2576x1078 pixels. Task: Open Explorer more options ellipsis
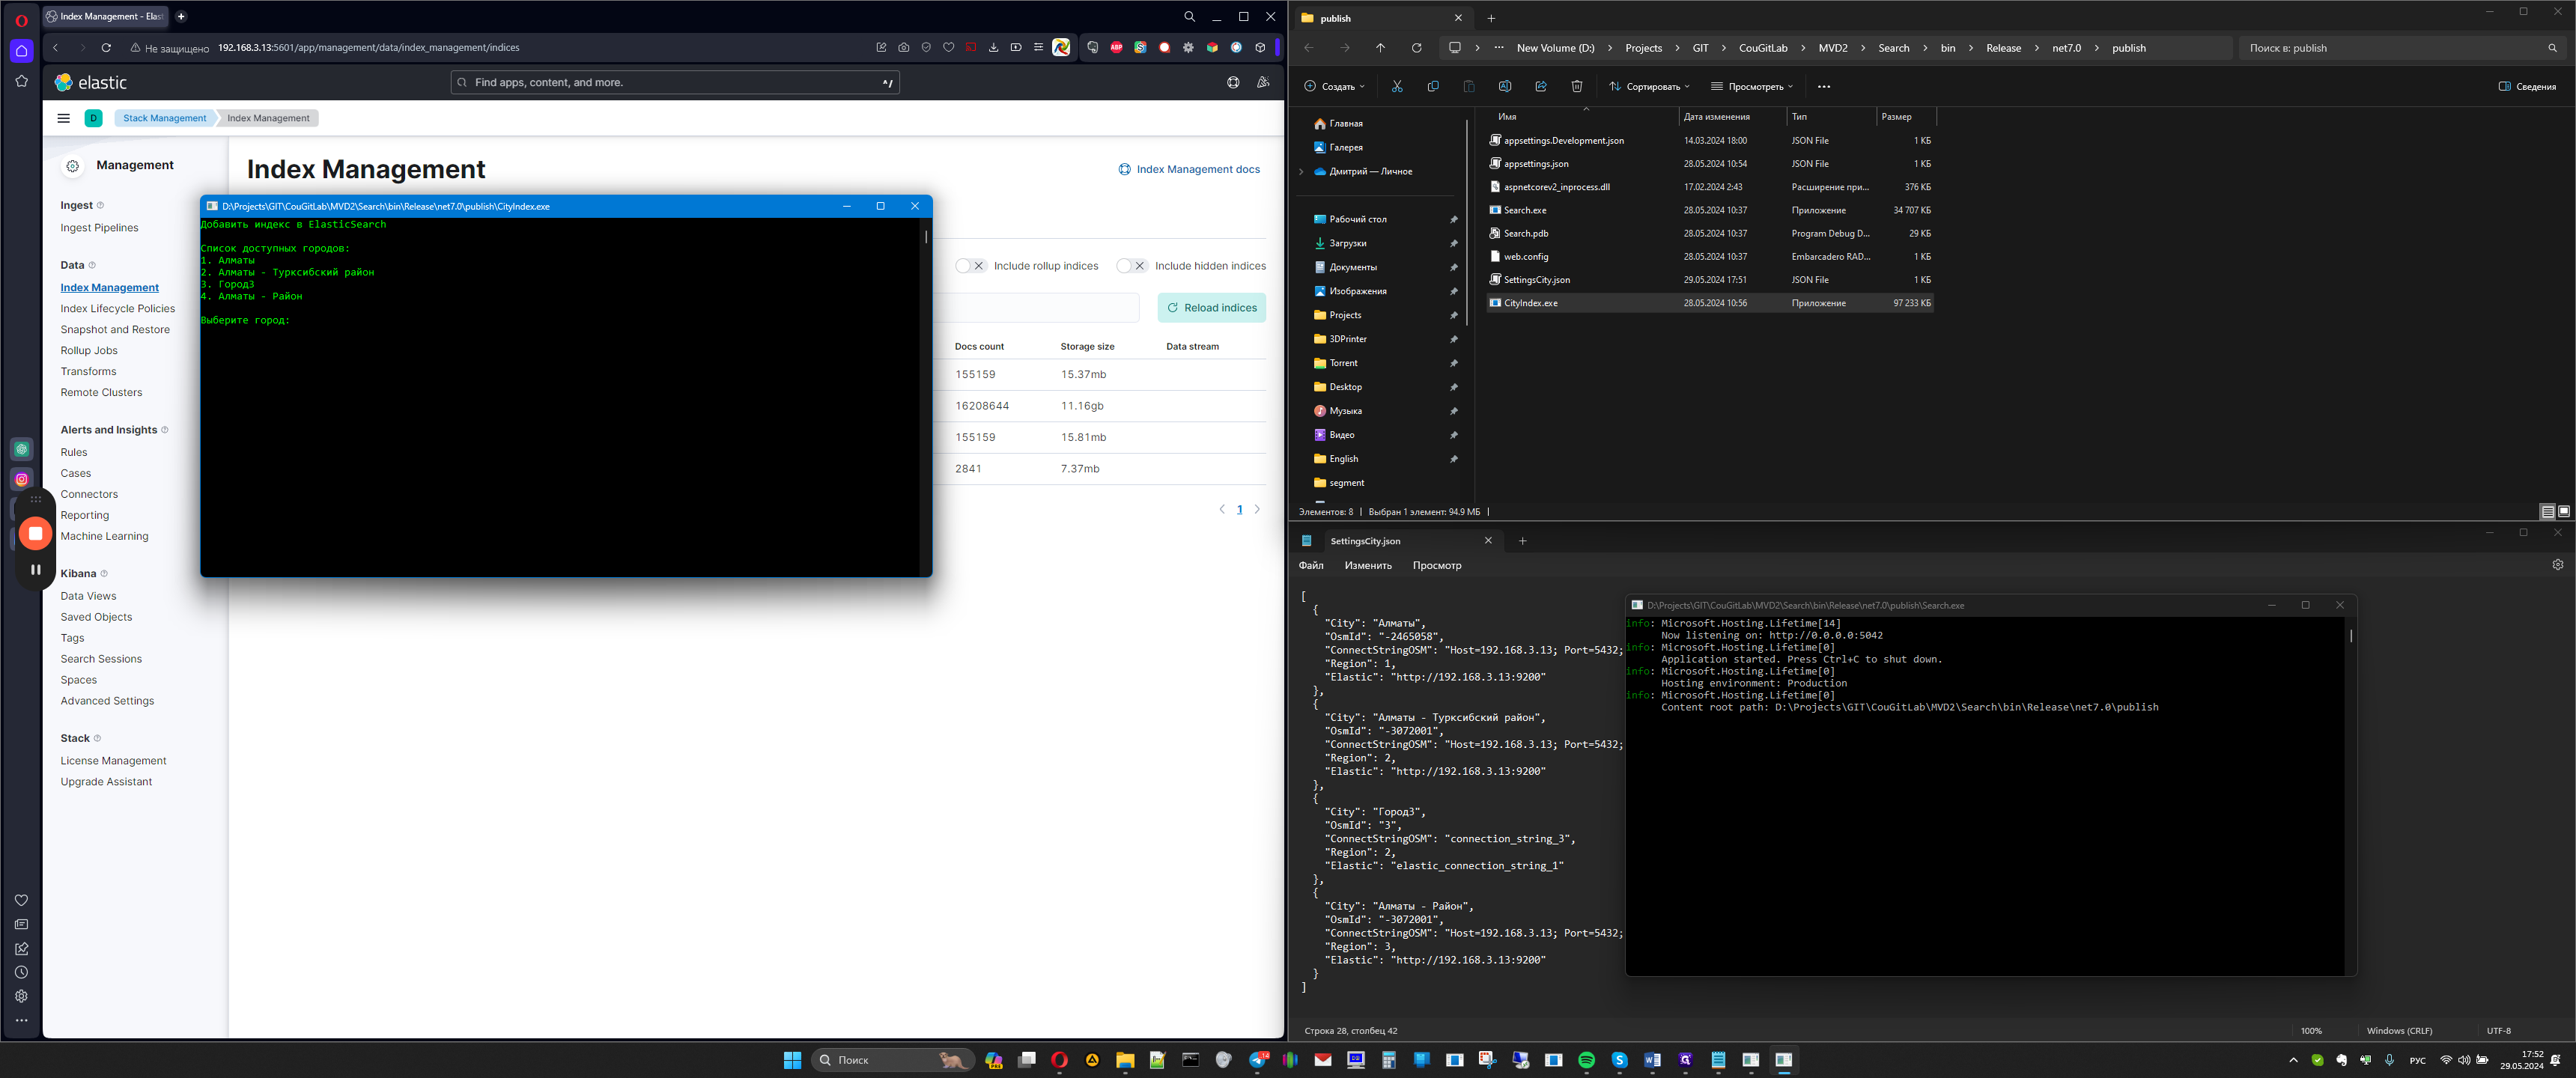click(1824, 86)
